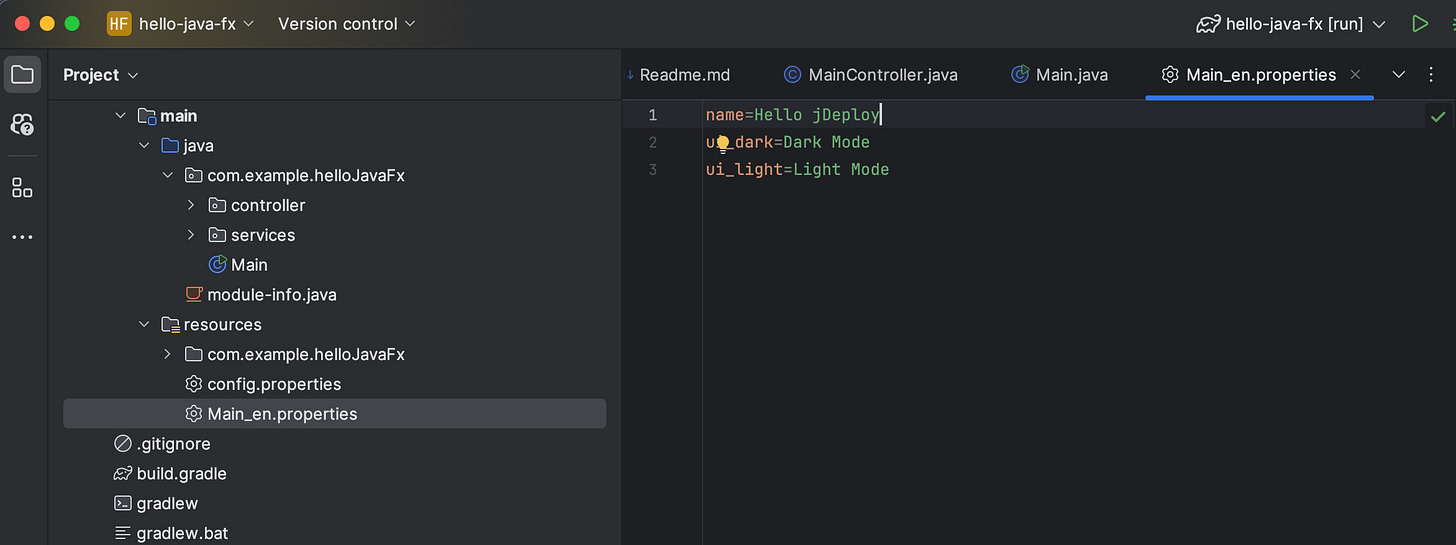This screenshot has height=545, width=1456.
Task: Switch to the MainController.java tab
Action: [x=871, y=75]
